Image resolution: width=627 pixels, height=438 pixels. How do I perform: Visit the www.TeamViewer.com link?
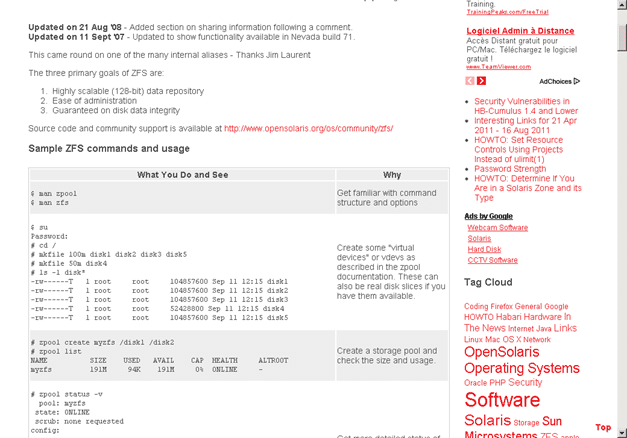[499, 67]
